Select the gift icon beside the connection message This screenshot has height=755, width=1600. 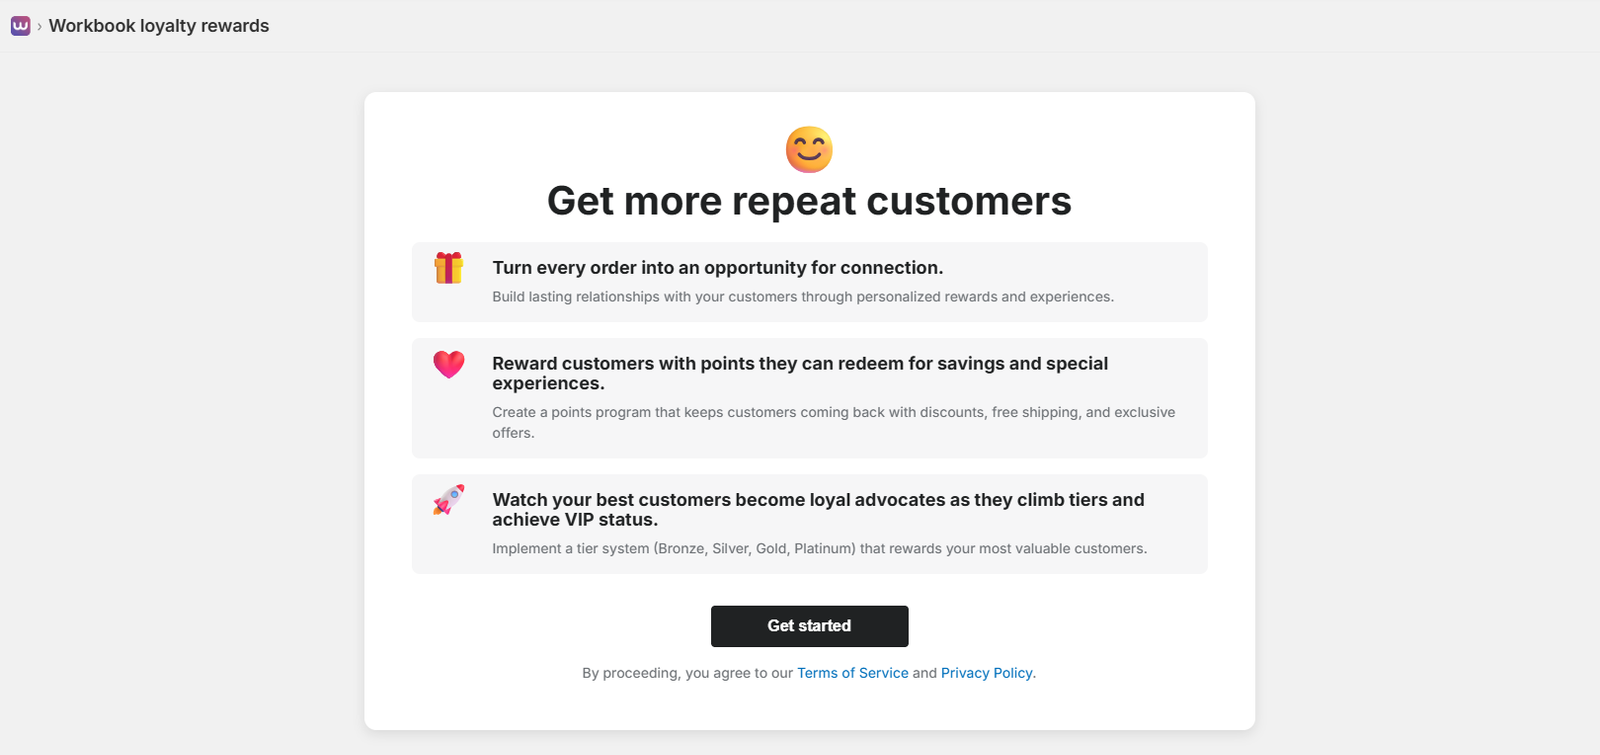pos(448,268)
